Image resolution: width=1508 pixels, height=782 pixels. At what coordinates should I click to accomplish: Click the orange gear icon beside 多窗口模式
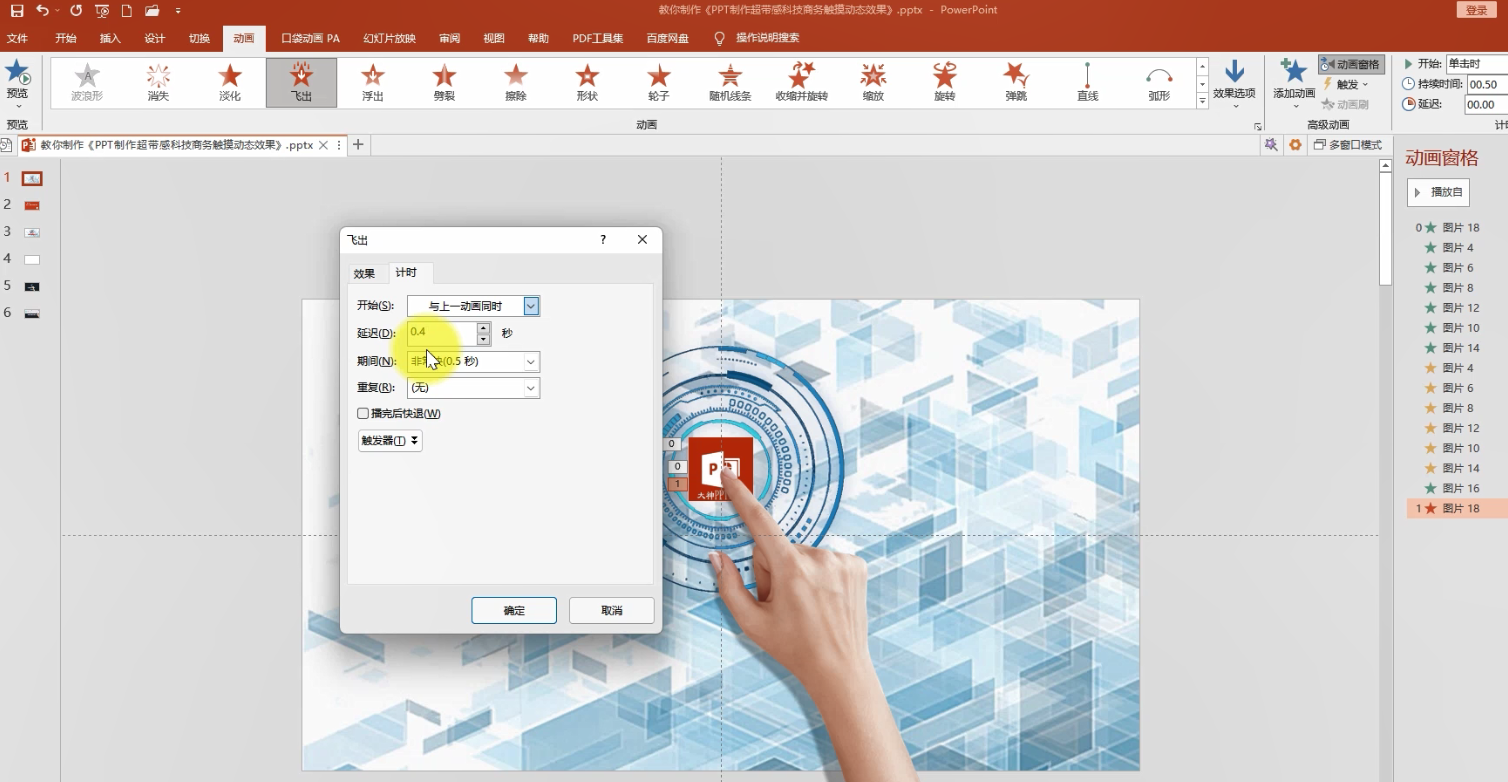[1295, 145]
